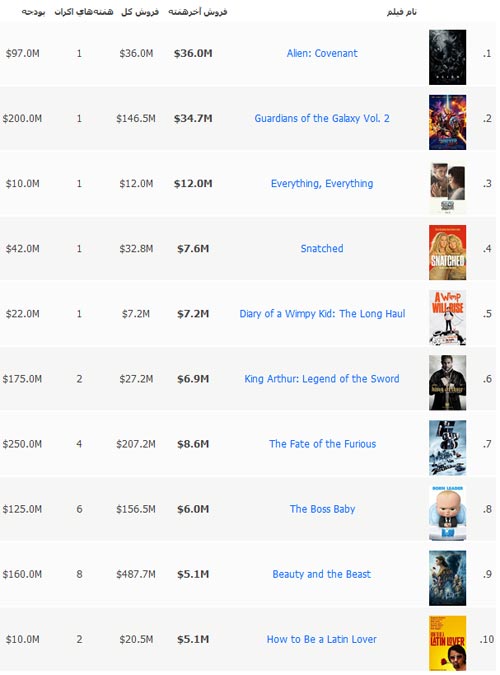The width and height of the screenshot is (500, 675).
Task: Open the Alien: Covenant movie link
Action: click(x=322, y=53)
